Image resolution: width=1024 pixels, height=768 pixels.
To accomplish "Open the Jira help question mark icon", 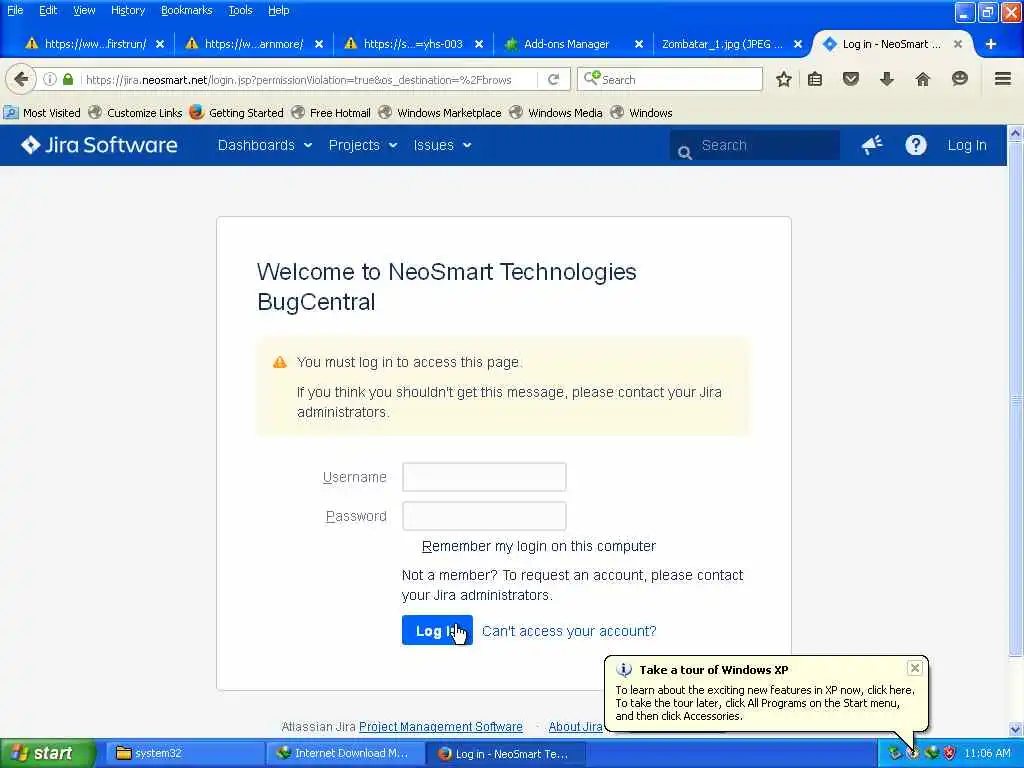I will (x=916, y=145).
